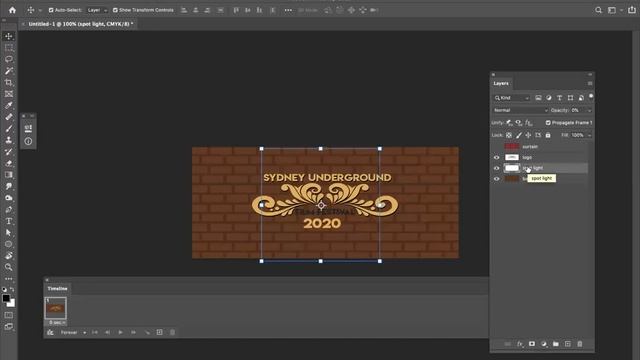Hide the logo layer
The height and width of the screenshot is (360, 640).
[x=496, y=157]
